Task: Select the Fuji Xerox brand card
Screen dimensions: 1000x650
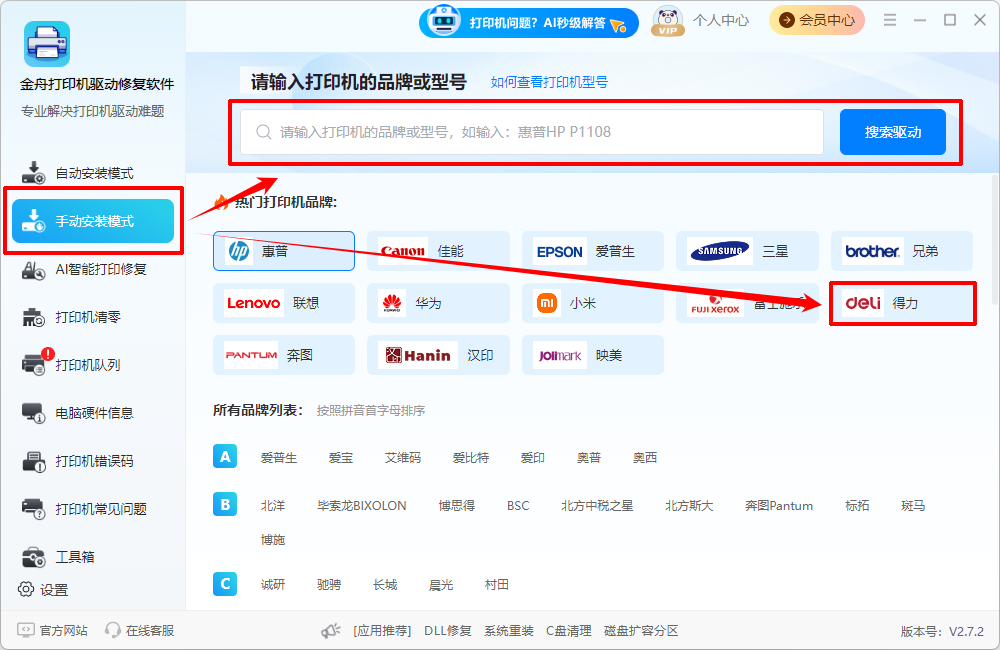Action: point(747,303)
